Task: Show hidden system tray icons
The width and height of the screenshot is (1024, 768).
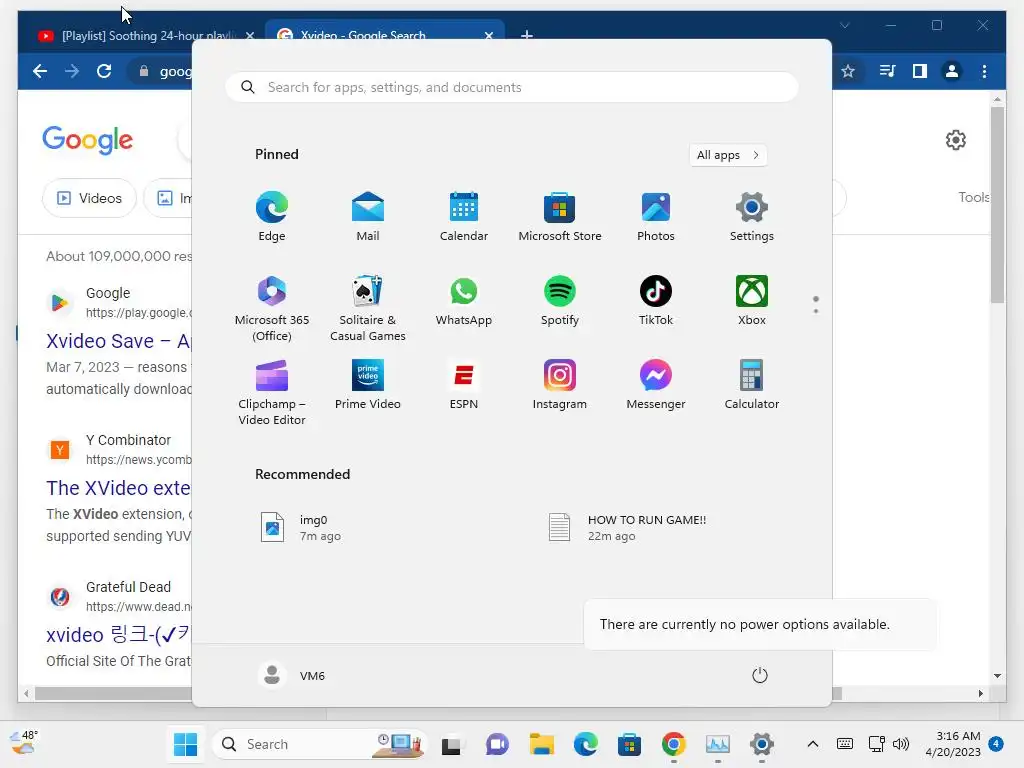Action: tap(812, 744)
